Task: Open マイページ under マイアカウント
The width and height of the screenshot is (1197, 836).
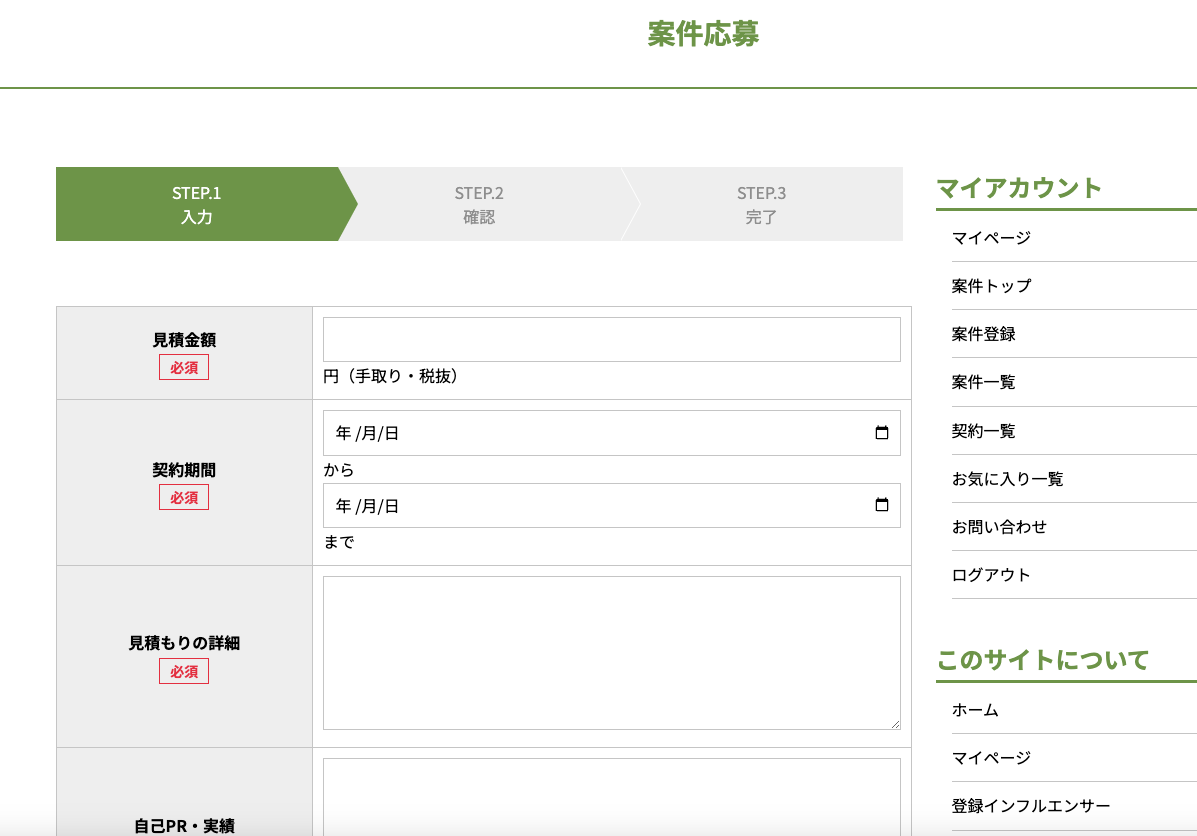Action: (x=991, y=238)
